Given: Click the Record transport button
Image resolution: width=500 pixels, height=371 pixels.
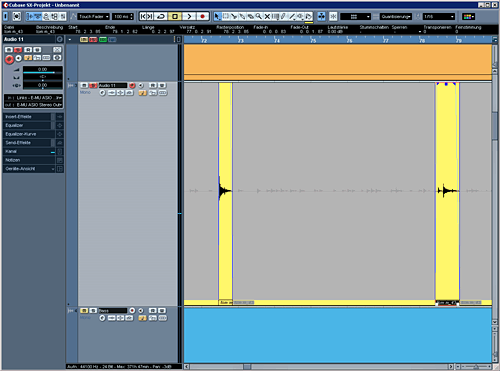Looking at the screenshot, I should [202, 16].
